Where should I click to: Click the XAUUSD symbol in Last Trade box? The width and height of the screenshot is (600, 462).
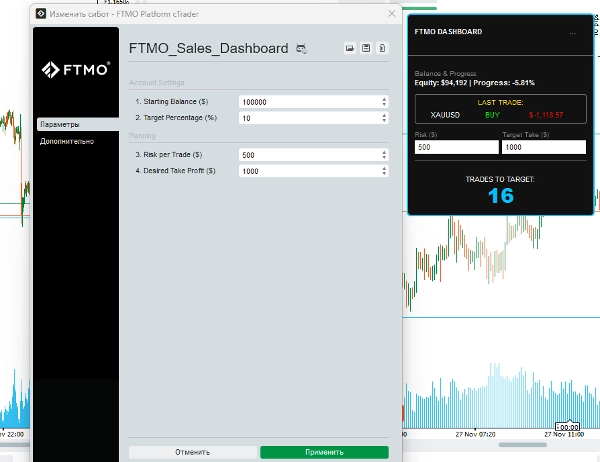click(445, 115)
